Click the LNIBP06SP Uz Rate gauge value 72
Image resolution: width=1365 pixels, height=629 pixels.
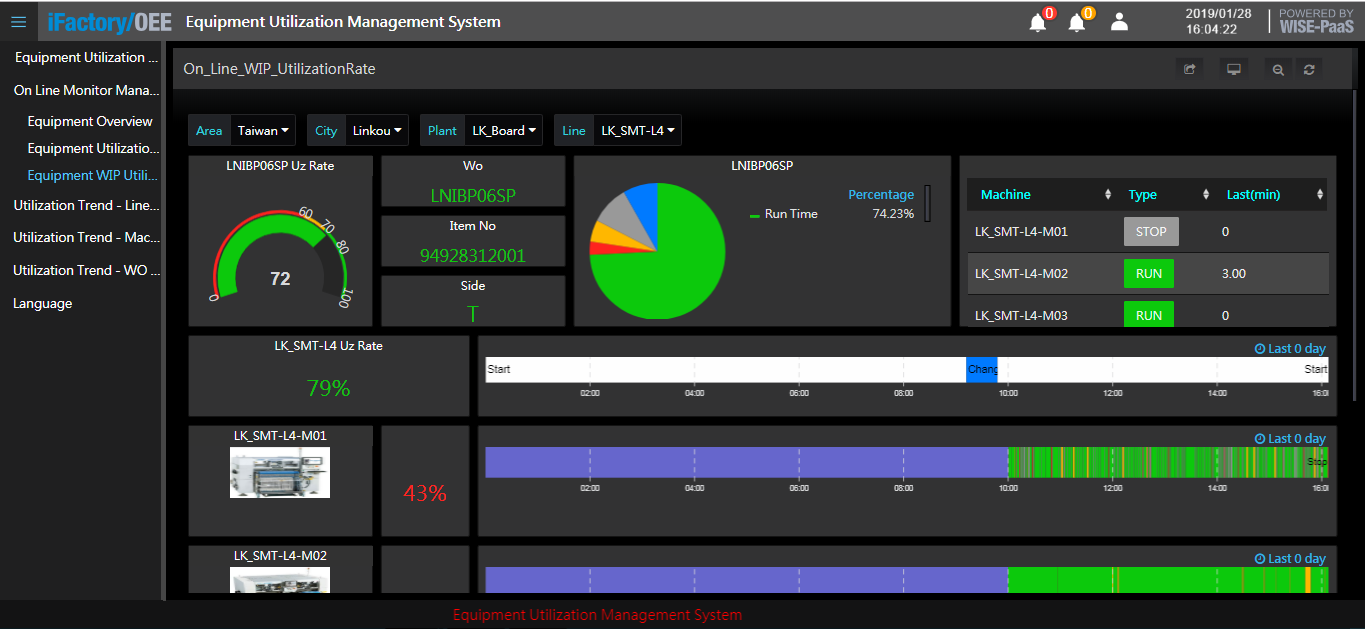click(x=280, y=279)
